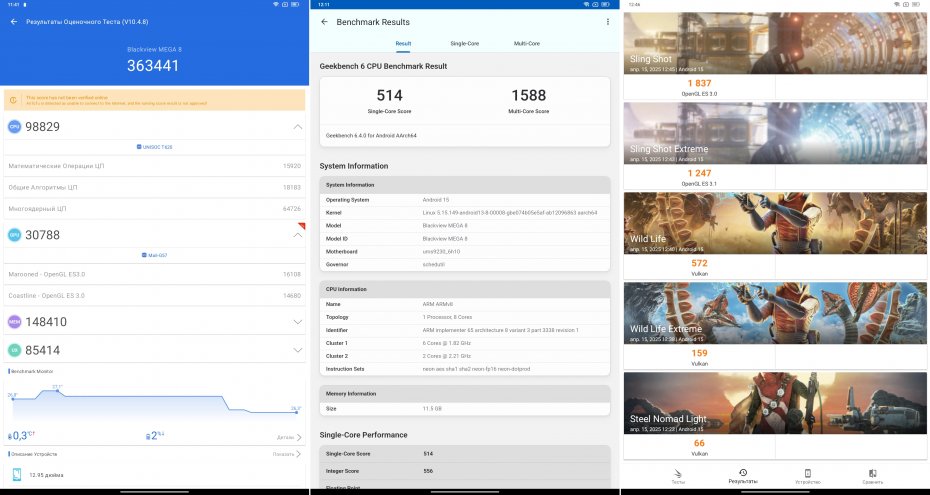Expand the MEM 148410 score section
Image resolution: width=930 pixels, height=495 pixels.
(297, 322)
